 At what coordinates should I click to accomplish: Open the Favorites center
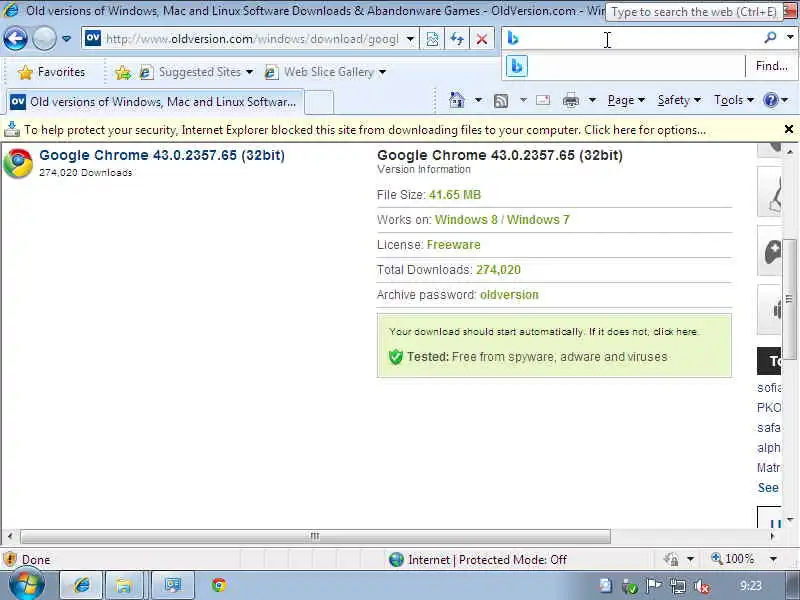(51, 72)
